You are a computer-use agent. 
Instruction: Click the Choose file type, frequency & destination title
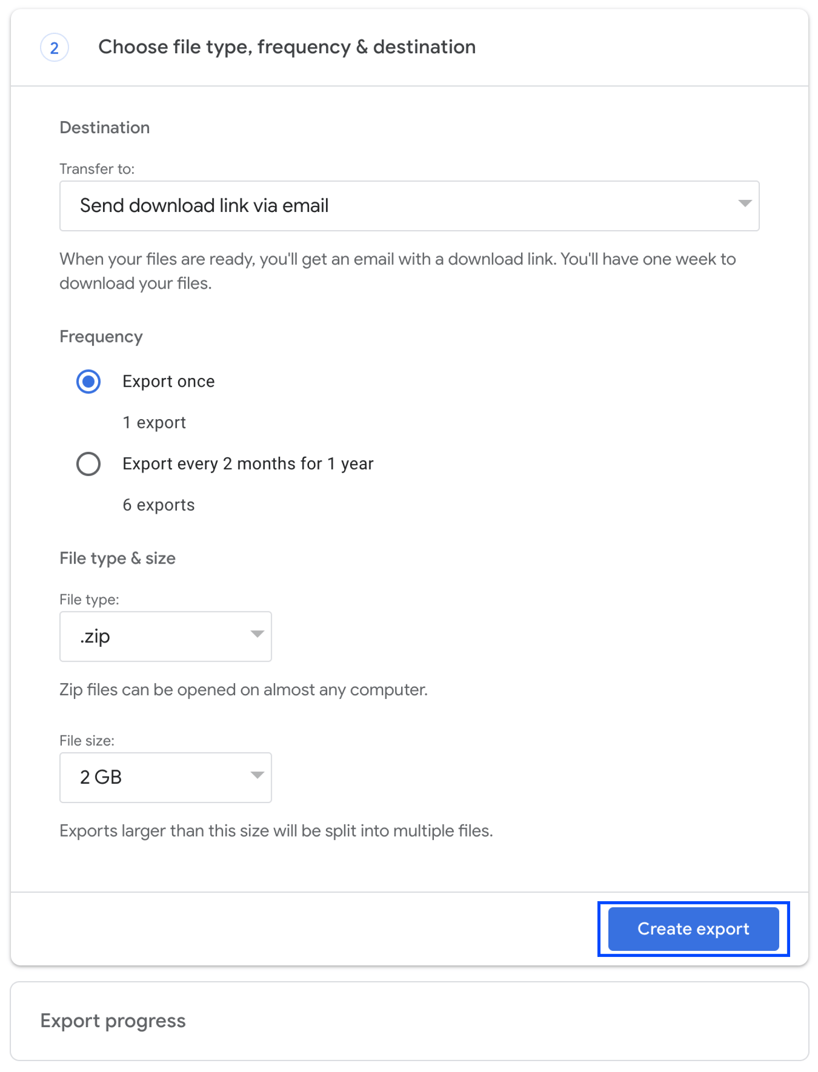[x=286, y=47]
